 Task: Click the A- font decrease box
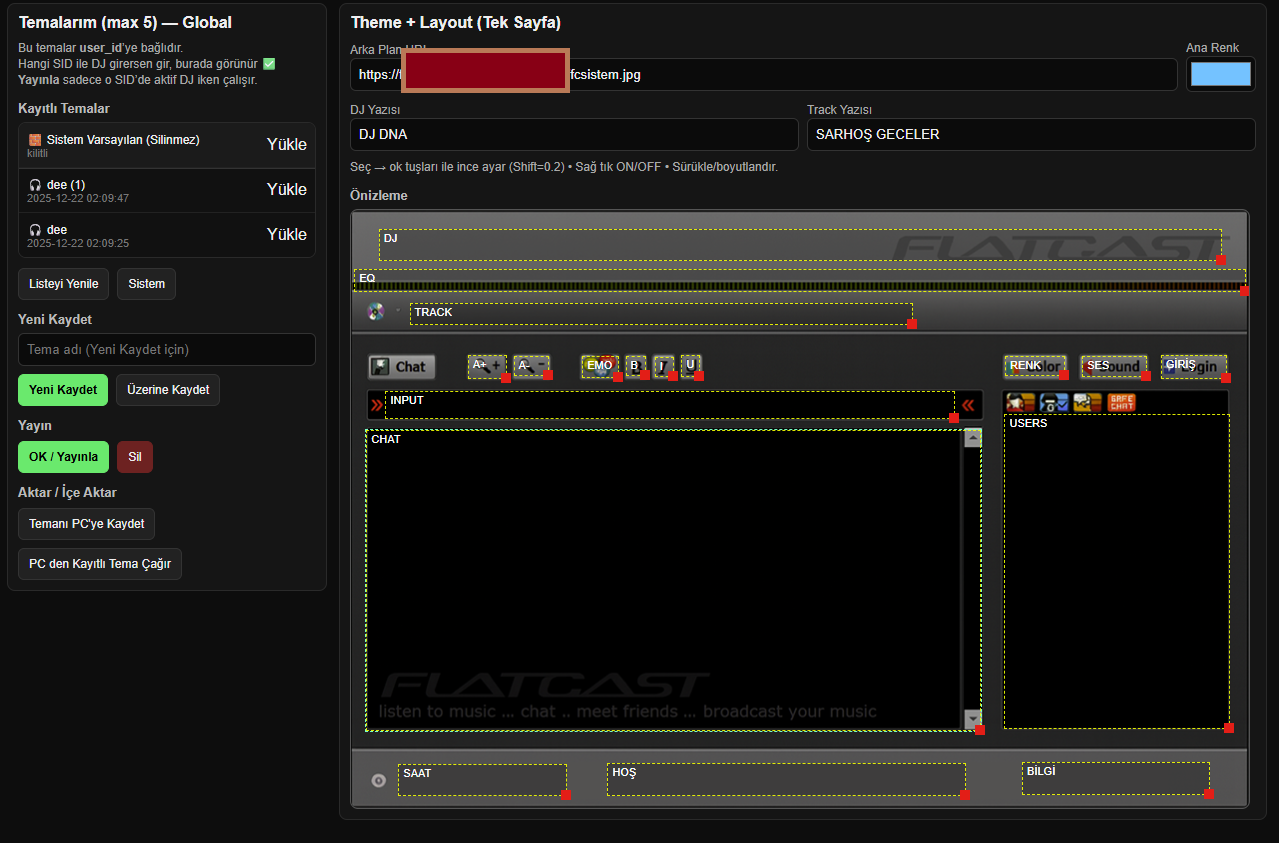[x=531, y=366]
